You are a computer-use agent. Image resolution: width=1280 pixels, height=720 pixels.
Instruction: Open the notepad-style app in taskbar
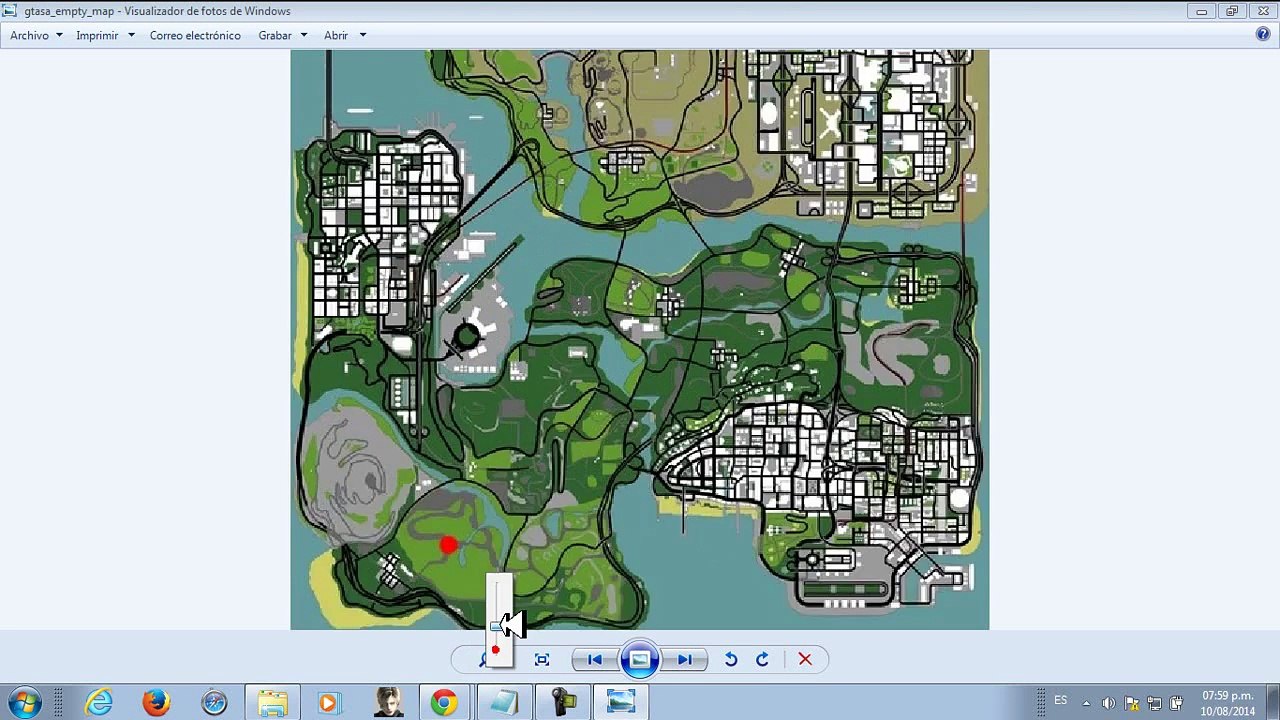504,703
